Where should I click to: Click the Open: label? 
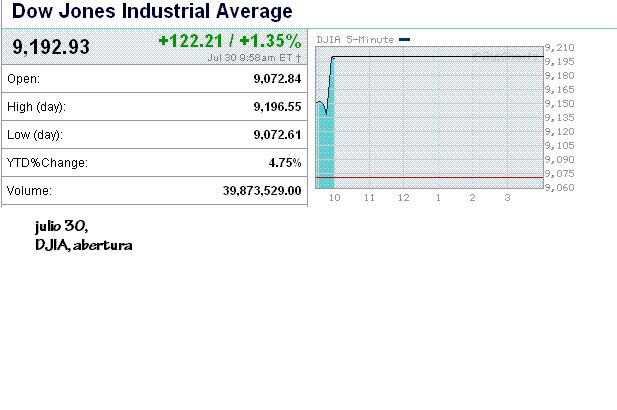pyautogui.click(x=24, y=79)
